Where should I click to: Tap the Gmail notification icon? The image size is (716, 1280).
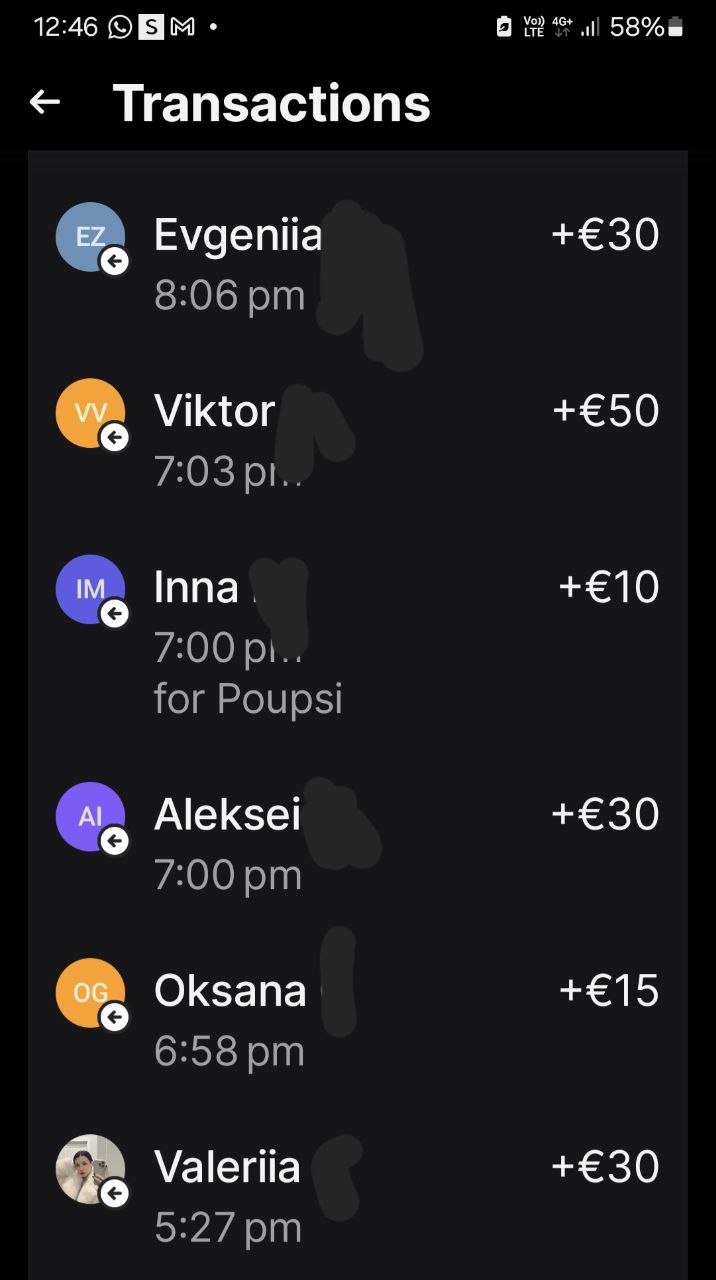[x=182, y=28]
